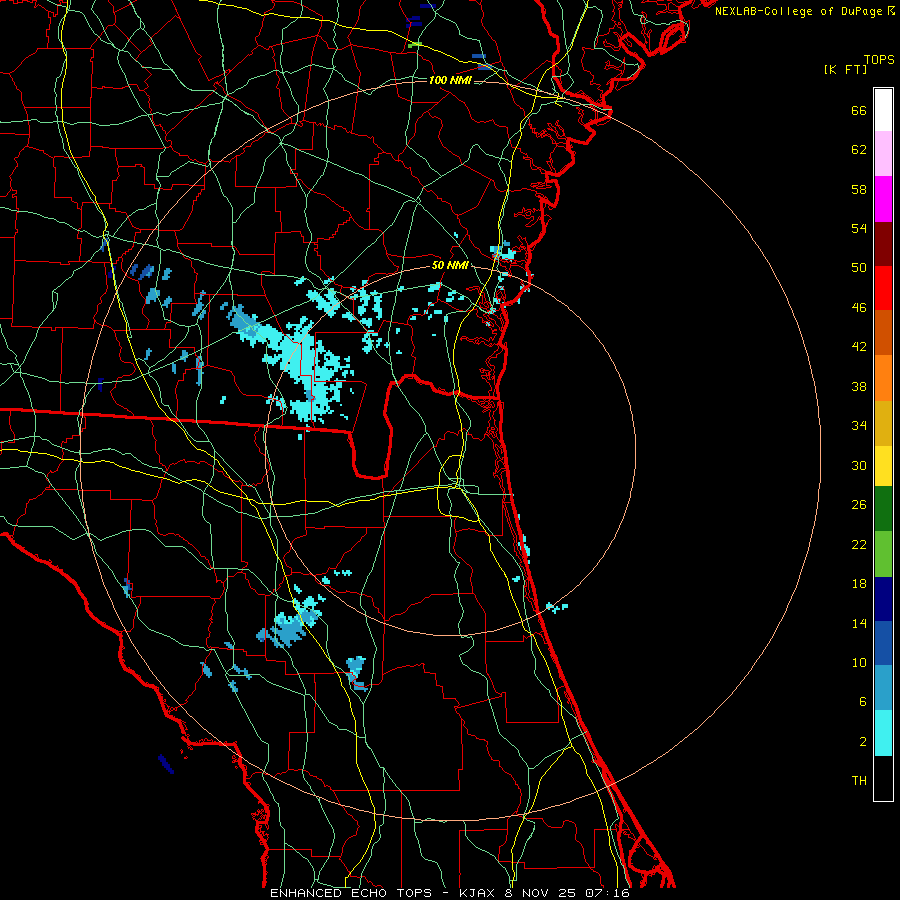This screenshot has height=900, width=900.
Task: Click the black TH legend color band
Action: [x=883, y=778]
